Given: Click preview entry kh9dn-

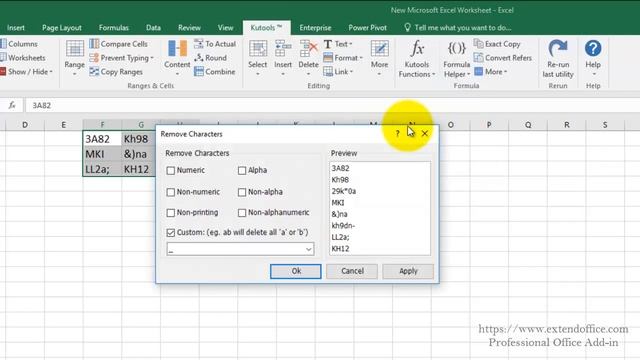Looking at the screenshot, I should point(343,226).
